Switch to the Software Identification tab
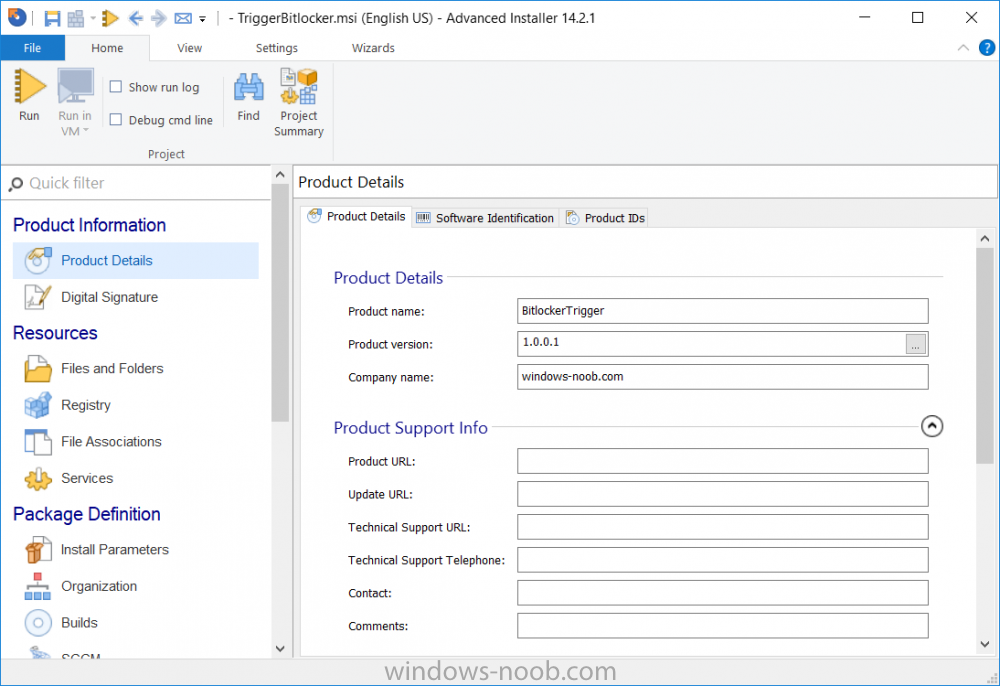This screenshot has height=686, width=1000. pyautogui.click(x=485, y=218)
